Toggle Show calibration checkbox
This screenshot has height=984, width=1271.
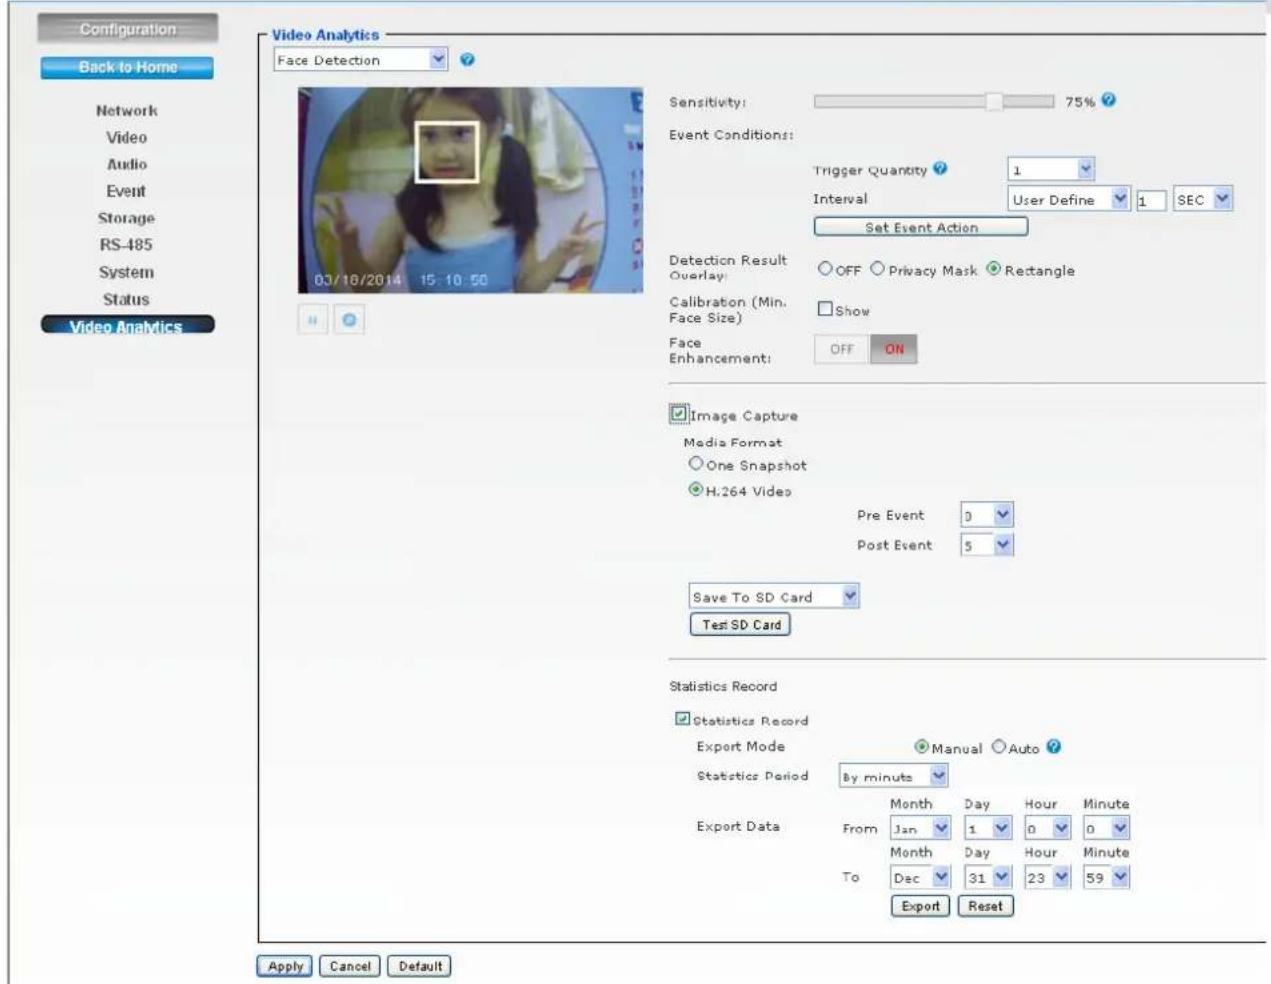825,309
